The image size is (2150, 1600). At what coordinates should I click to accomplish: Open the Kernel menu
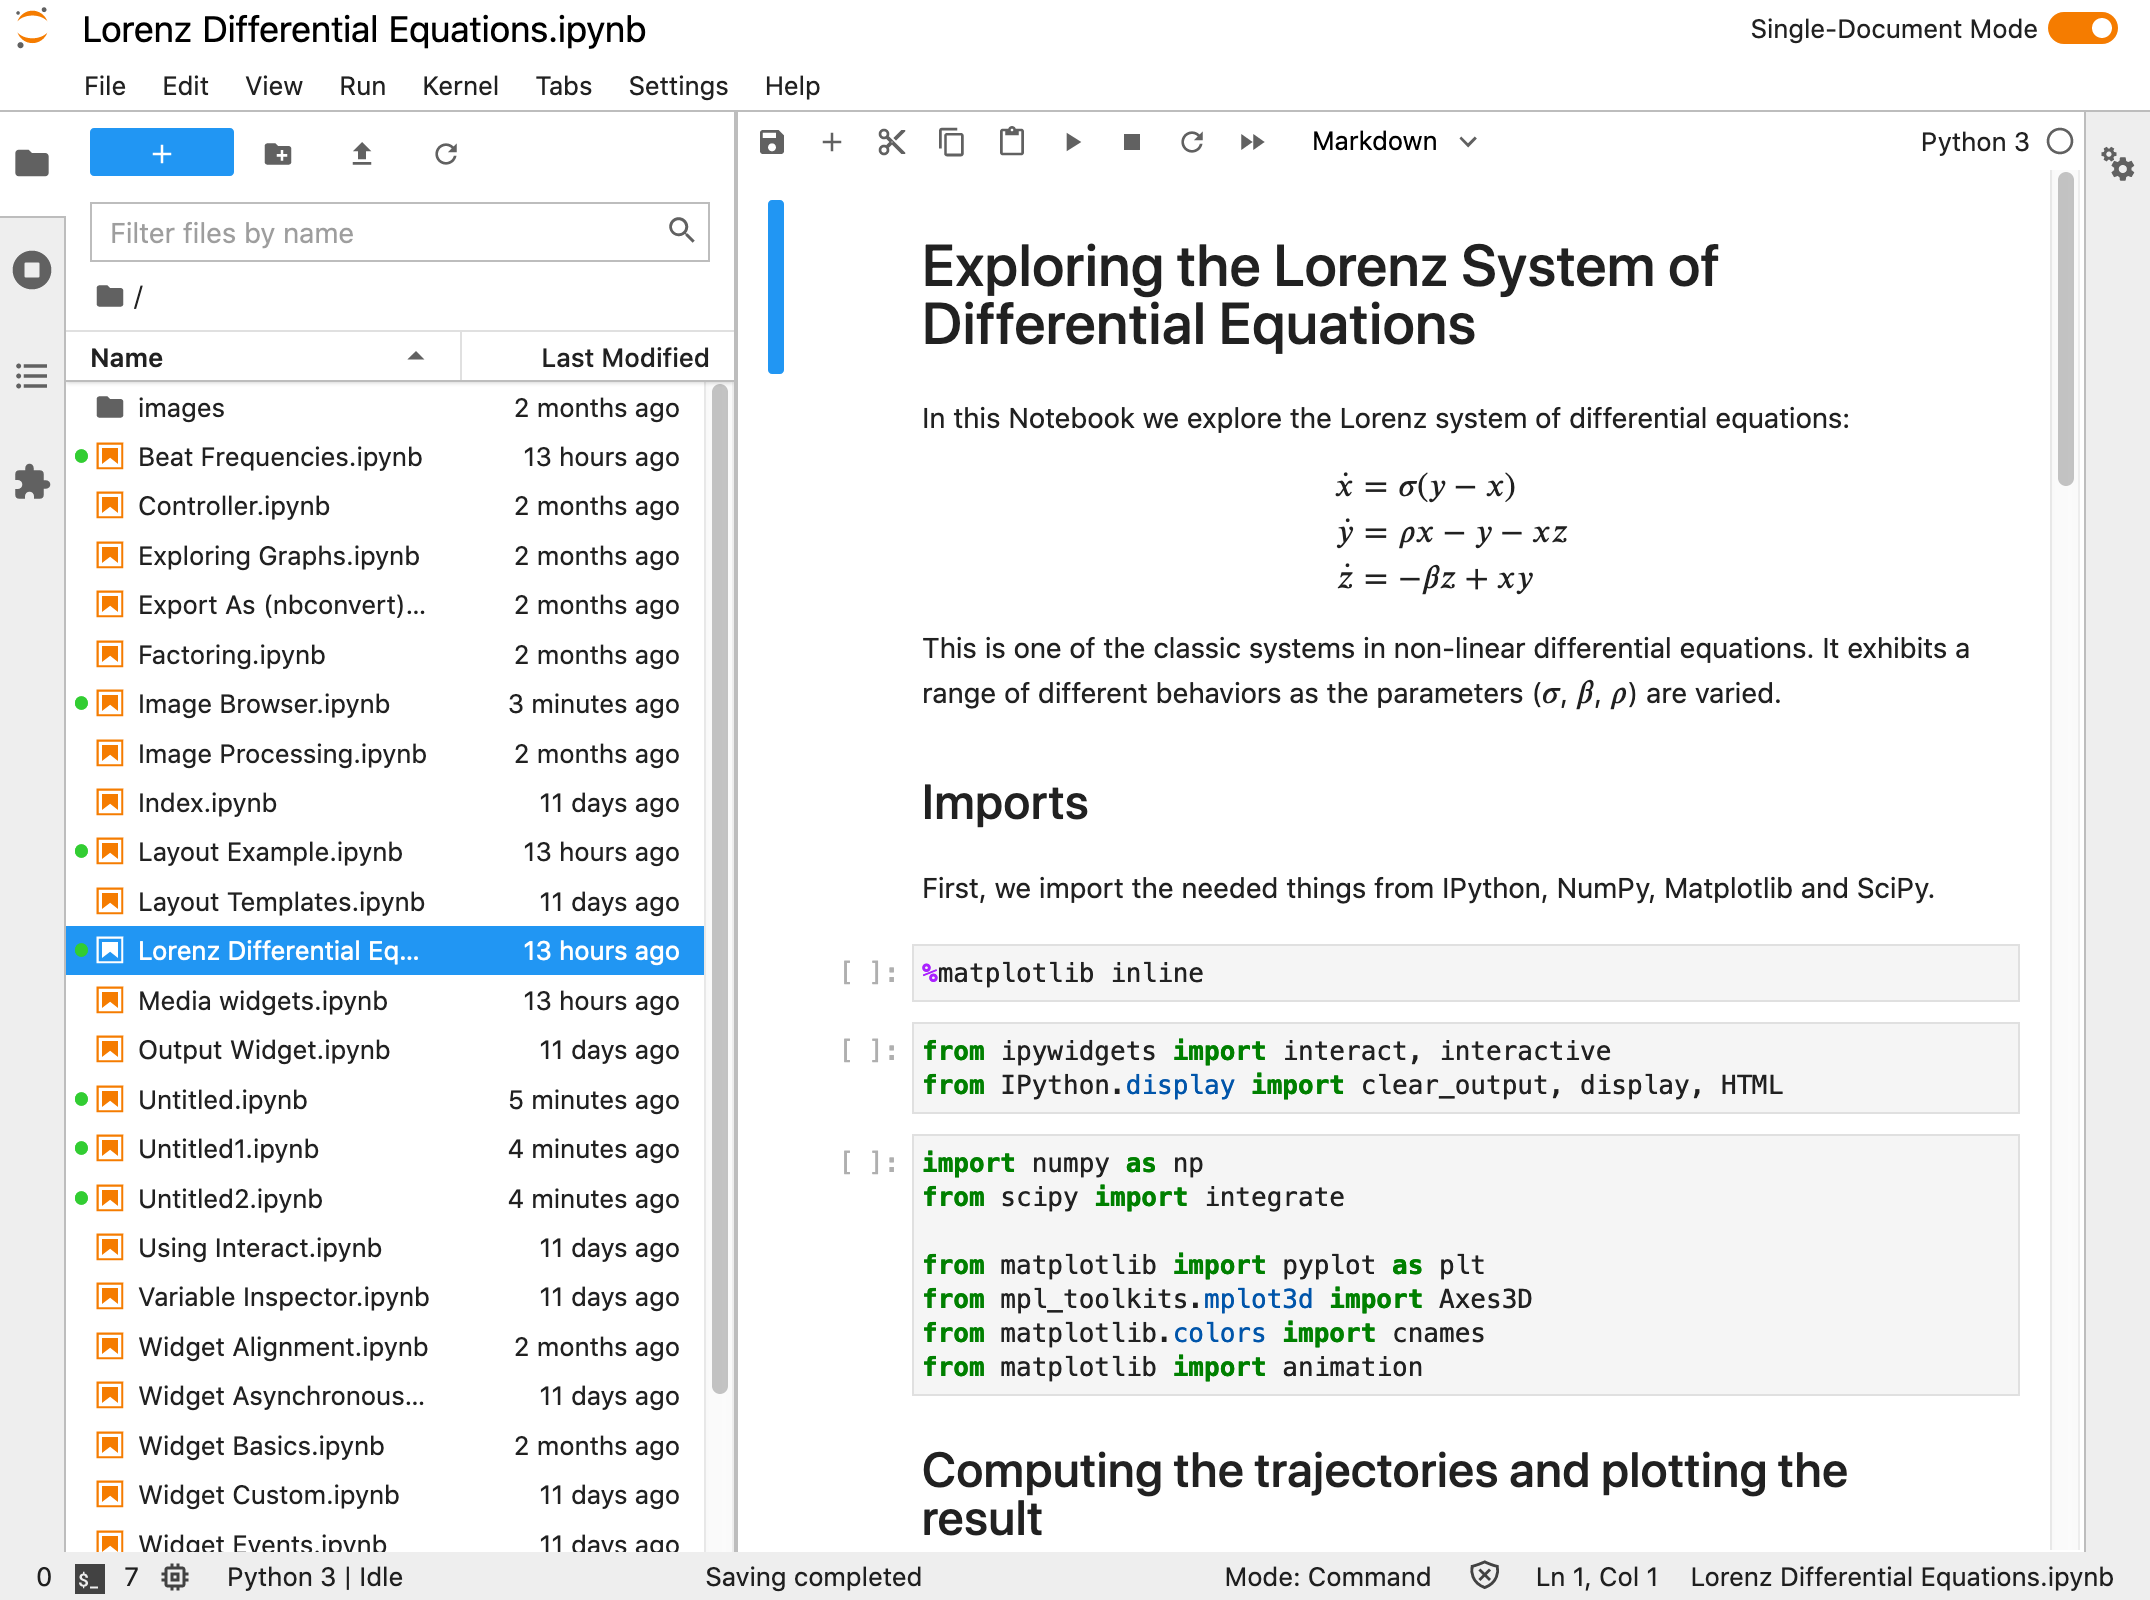click(x=460, y=86)
